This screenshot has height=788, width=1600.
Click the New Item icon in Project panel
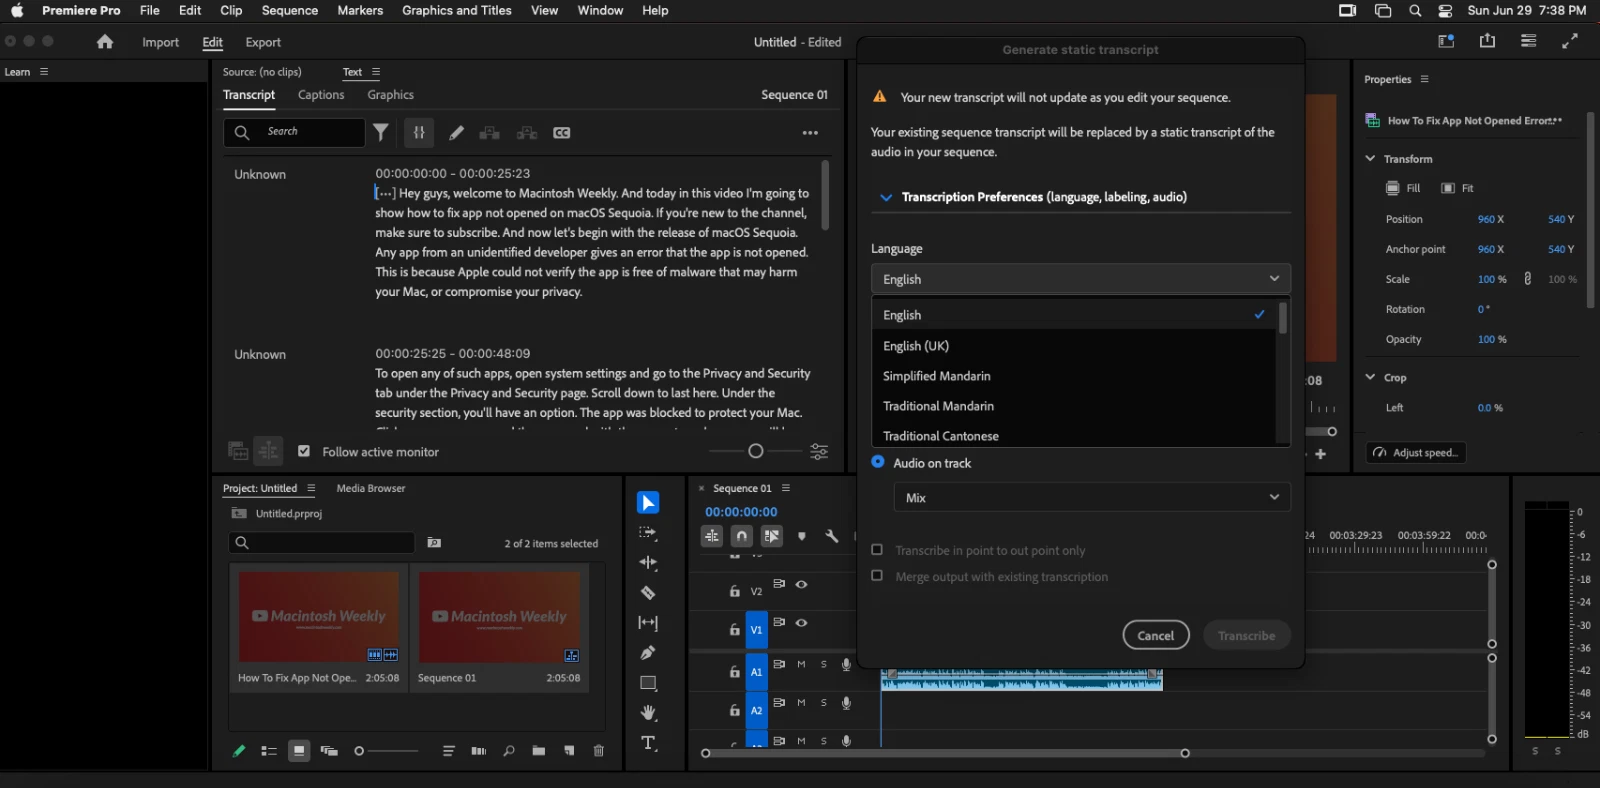pyautogui.click(x=569, y=751)
